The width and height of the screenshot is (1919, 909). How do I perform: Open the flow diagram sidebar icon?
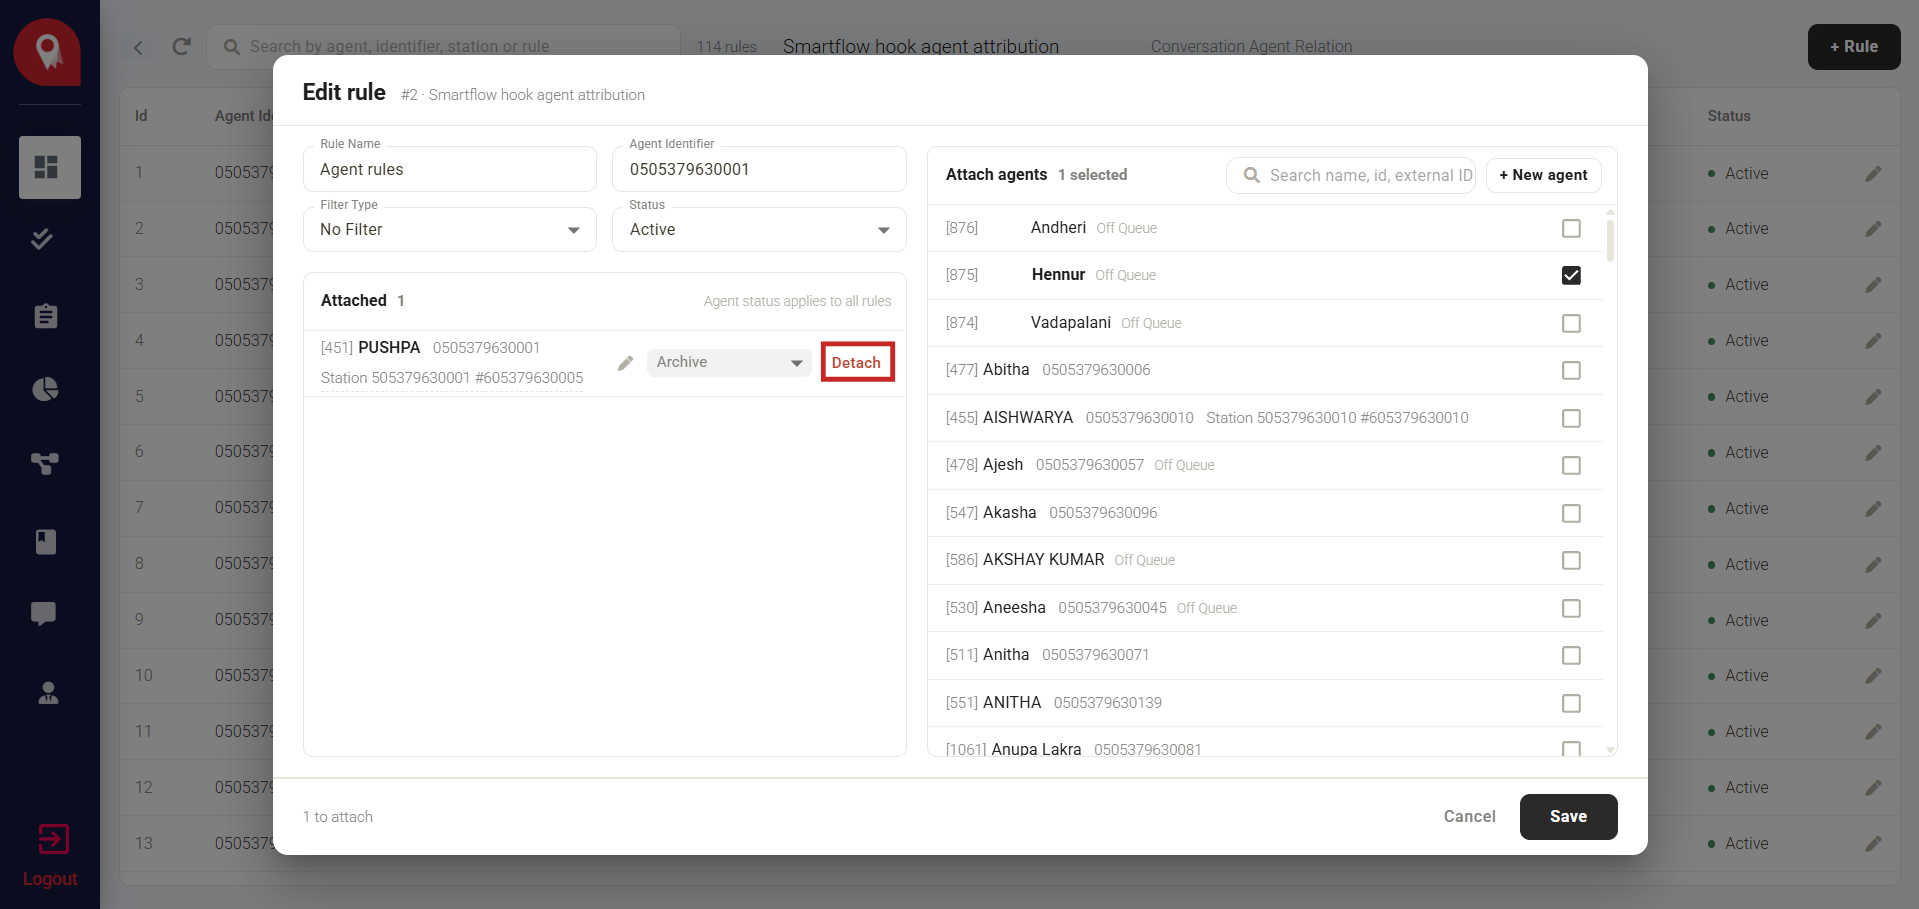[x=45, y=463]
